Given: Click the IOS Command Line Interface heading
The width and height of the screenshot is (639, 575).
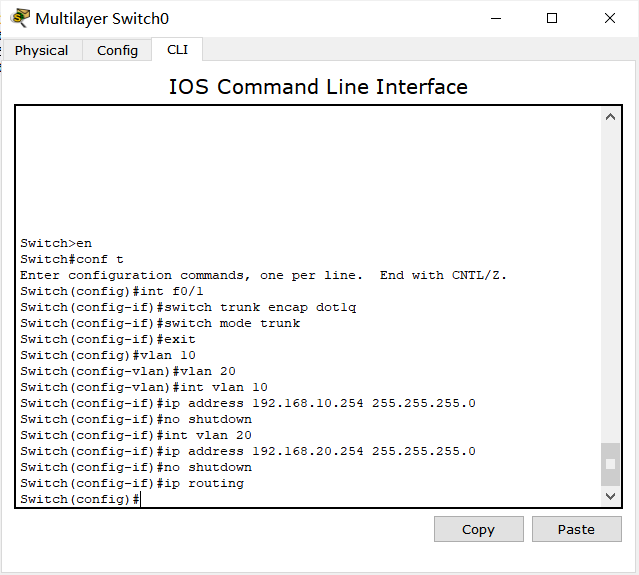Looking at the screenshot, I should coord(318,87).
